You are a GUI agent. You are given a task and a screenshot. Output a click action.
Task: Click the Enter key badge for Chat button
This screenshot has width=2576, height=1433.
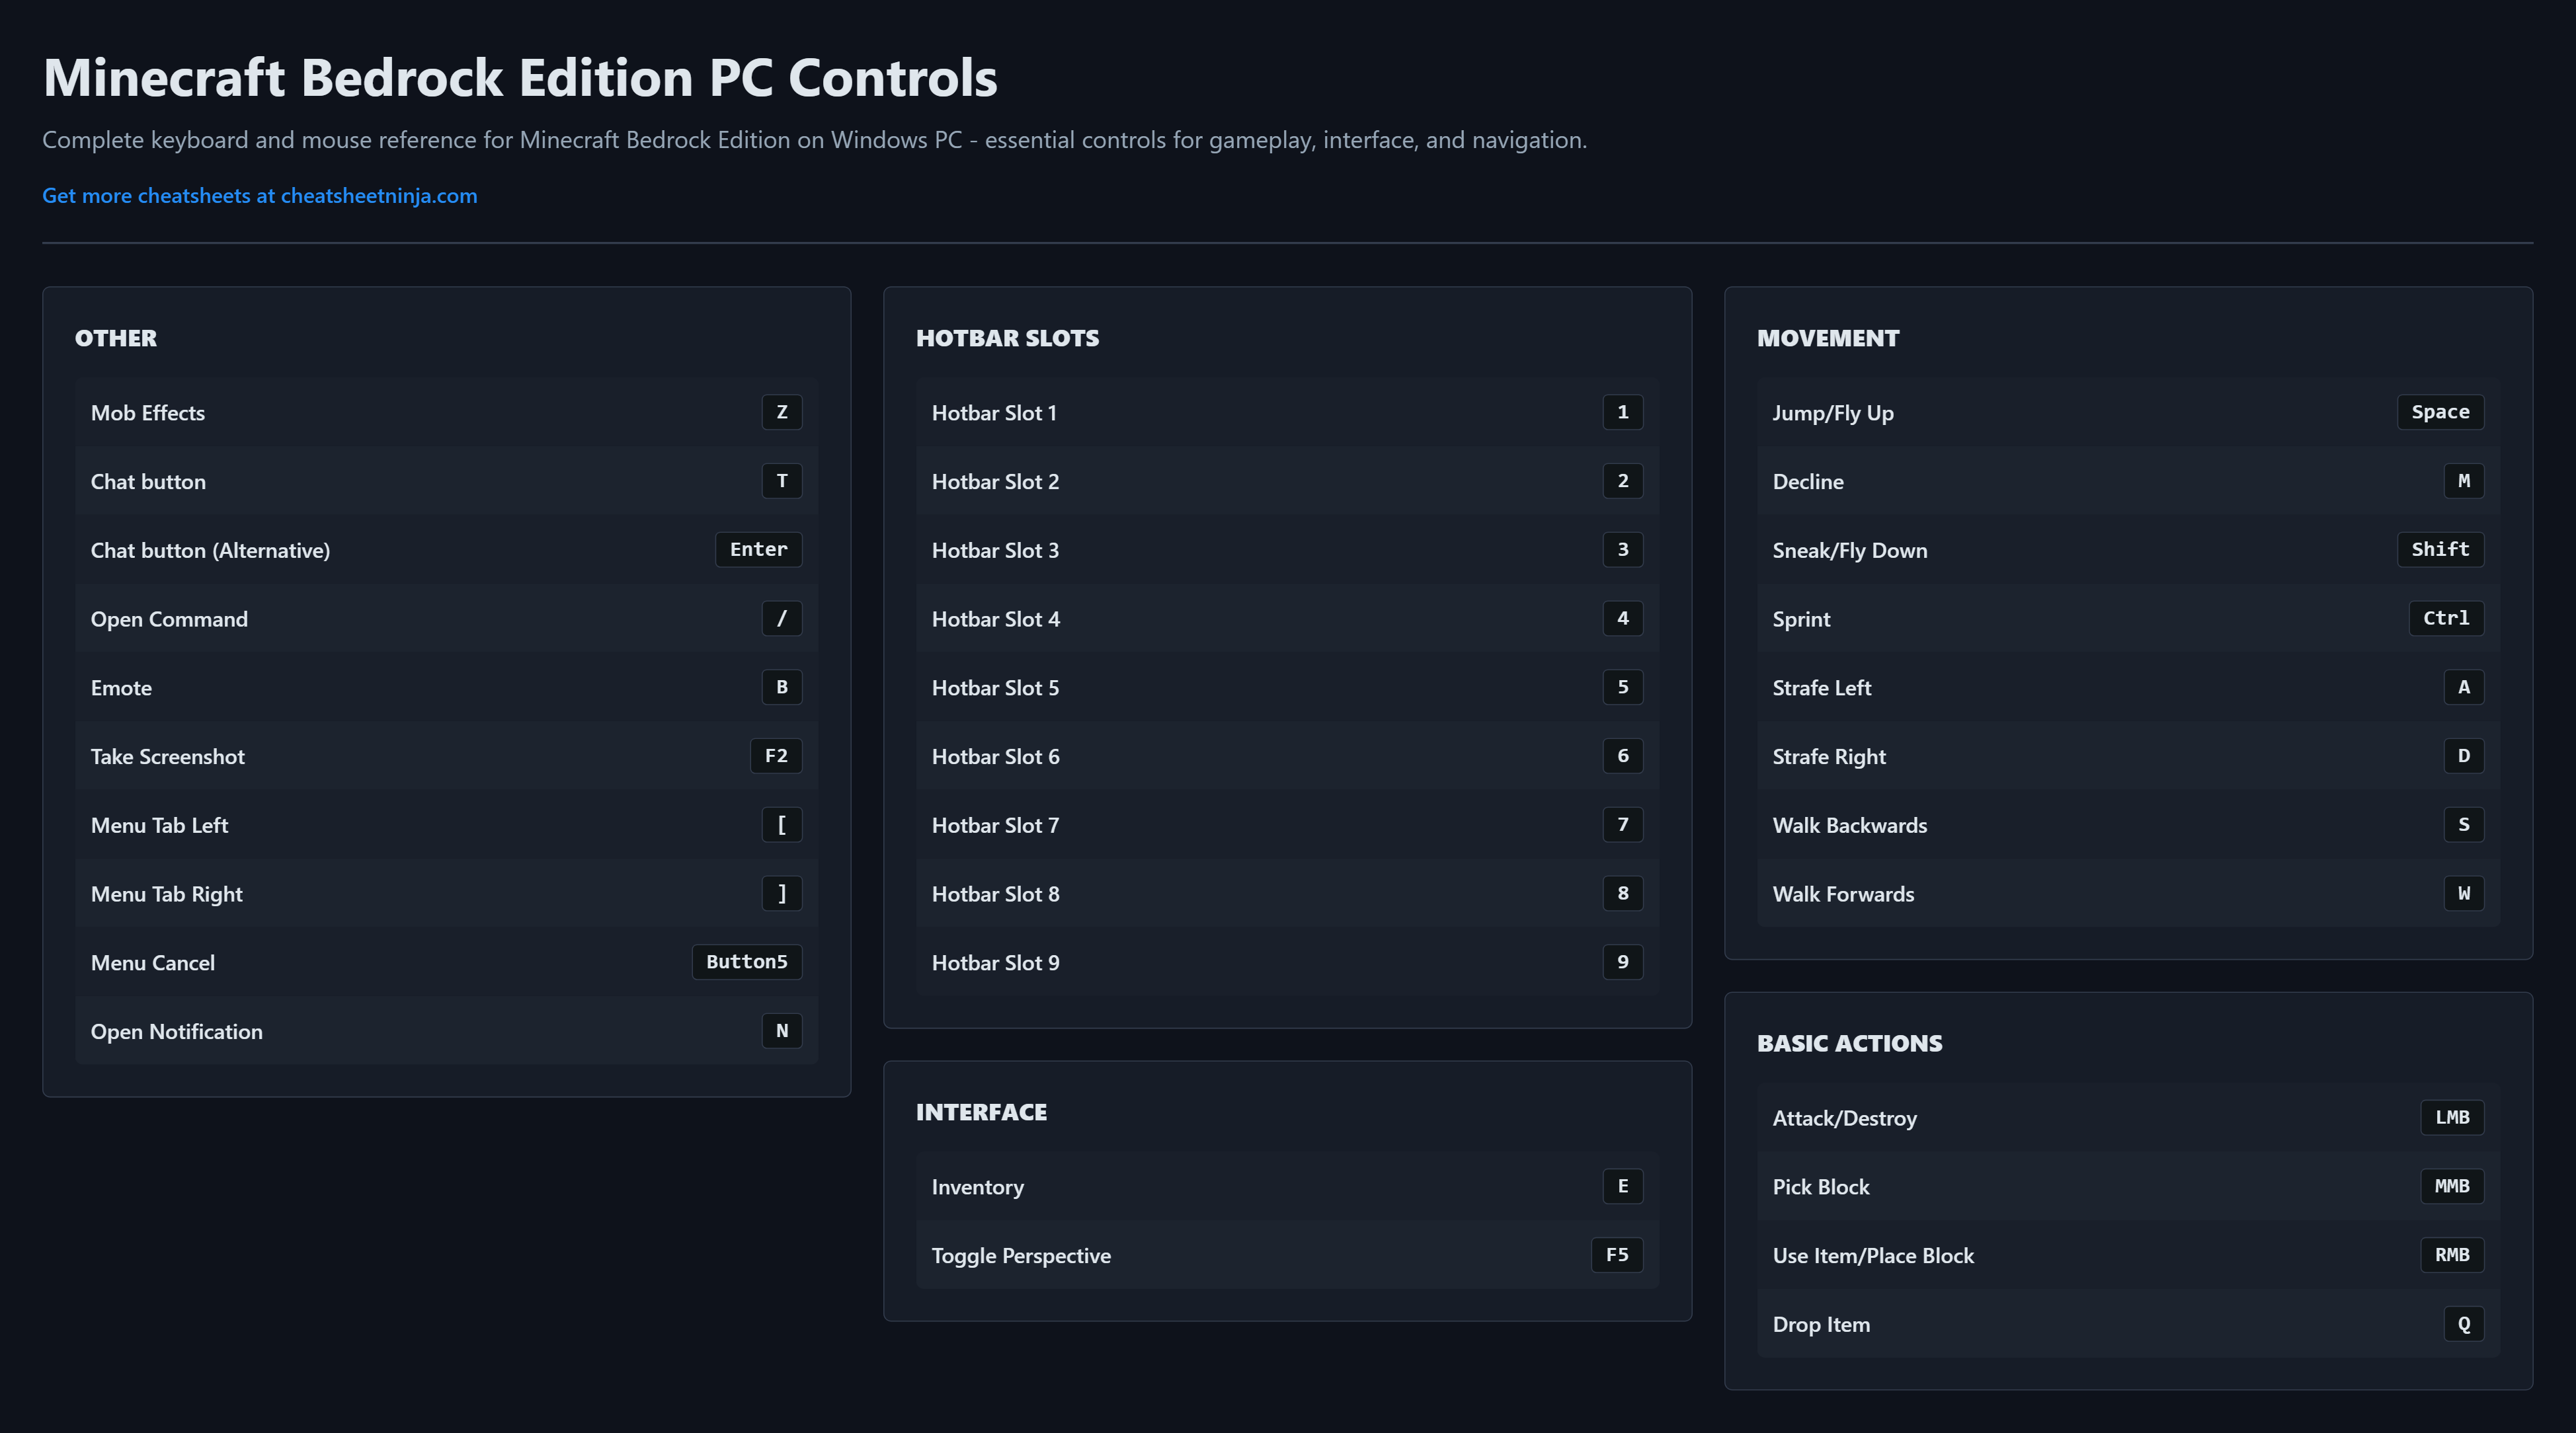coord(758,549)
